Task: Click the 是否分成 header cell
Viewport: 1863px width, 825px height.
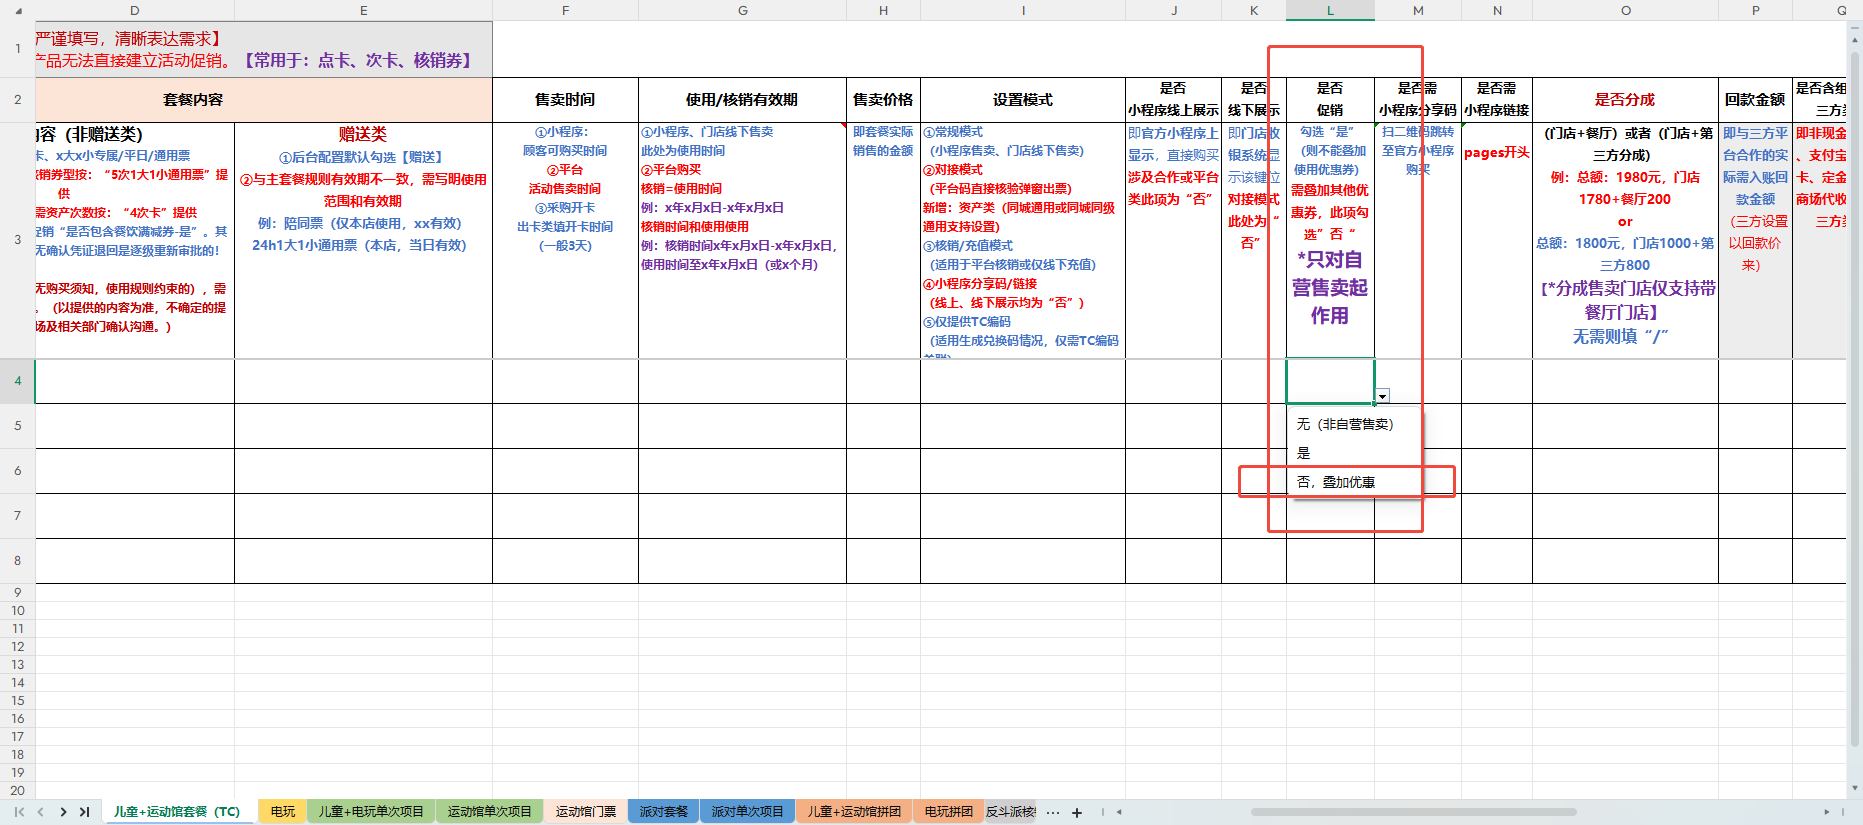Action: pos(1625,100)
